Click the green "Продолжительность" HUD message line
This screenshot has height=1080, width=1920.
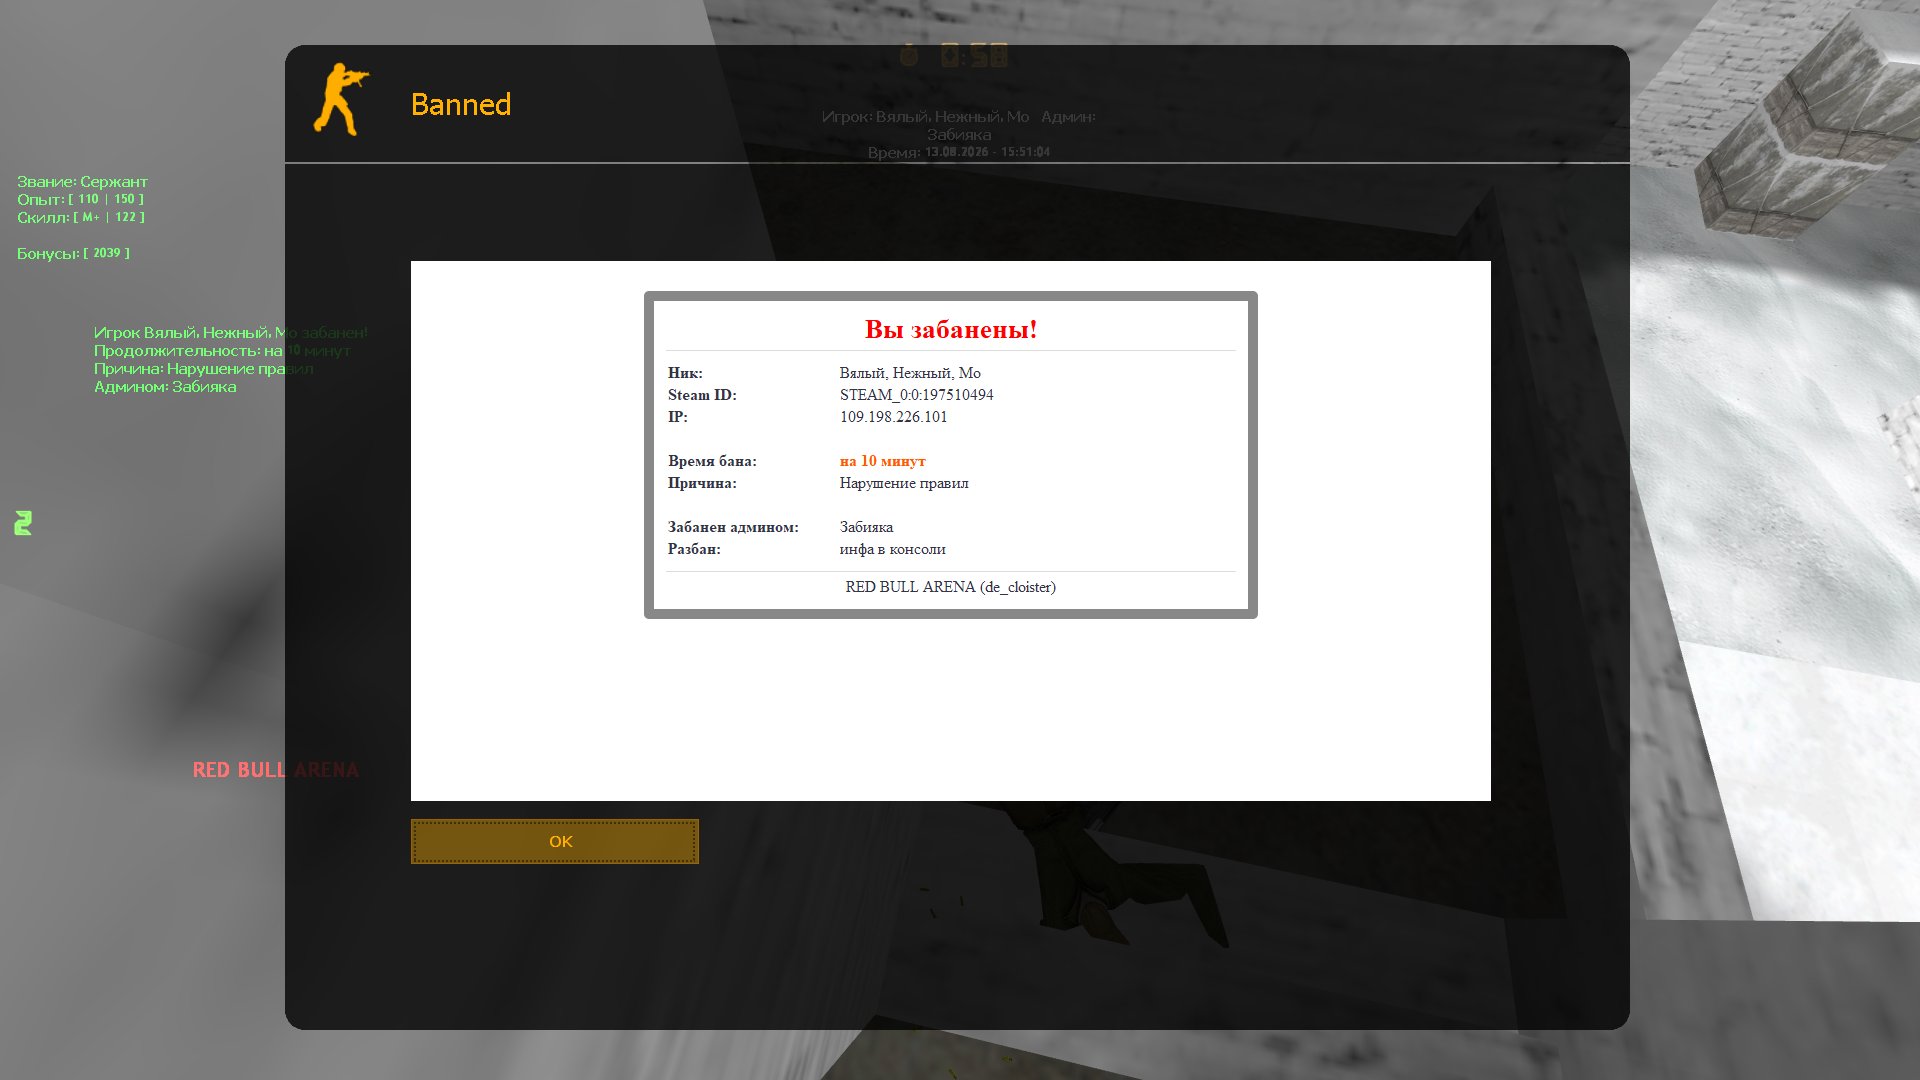(x=222, y=351)
